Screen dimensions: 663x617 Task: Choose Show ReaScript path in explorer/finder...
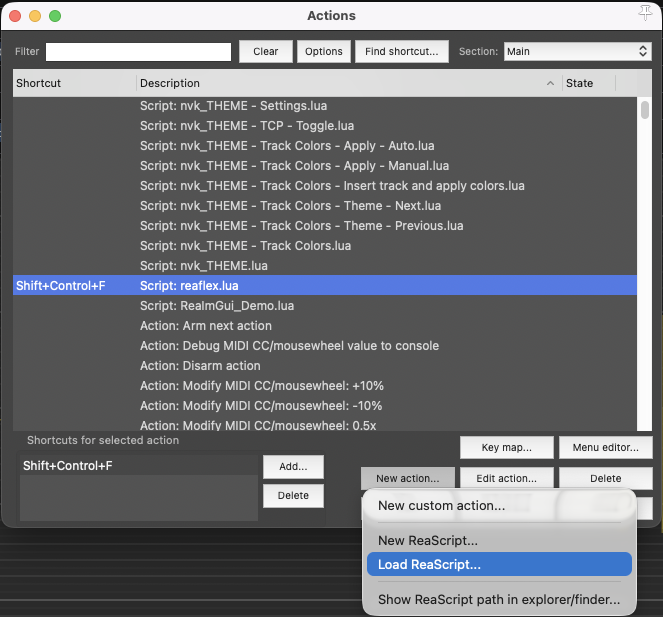pos(499,599)
